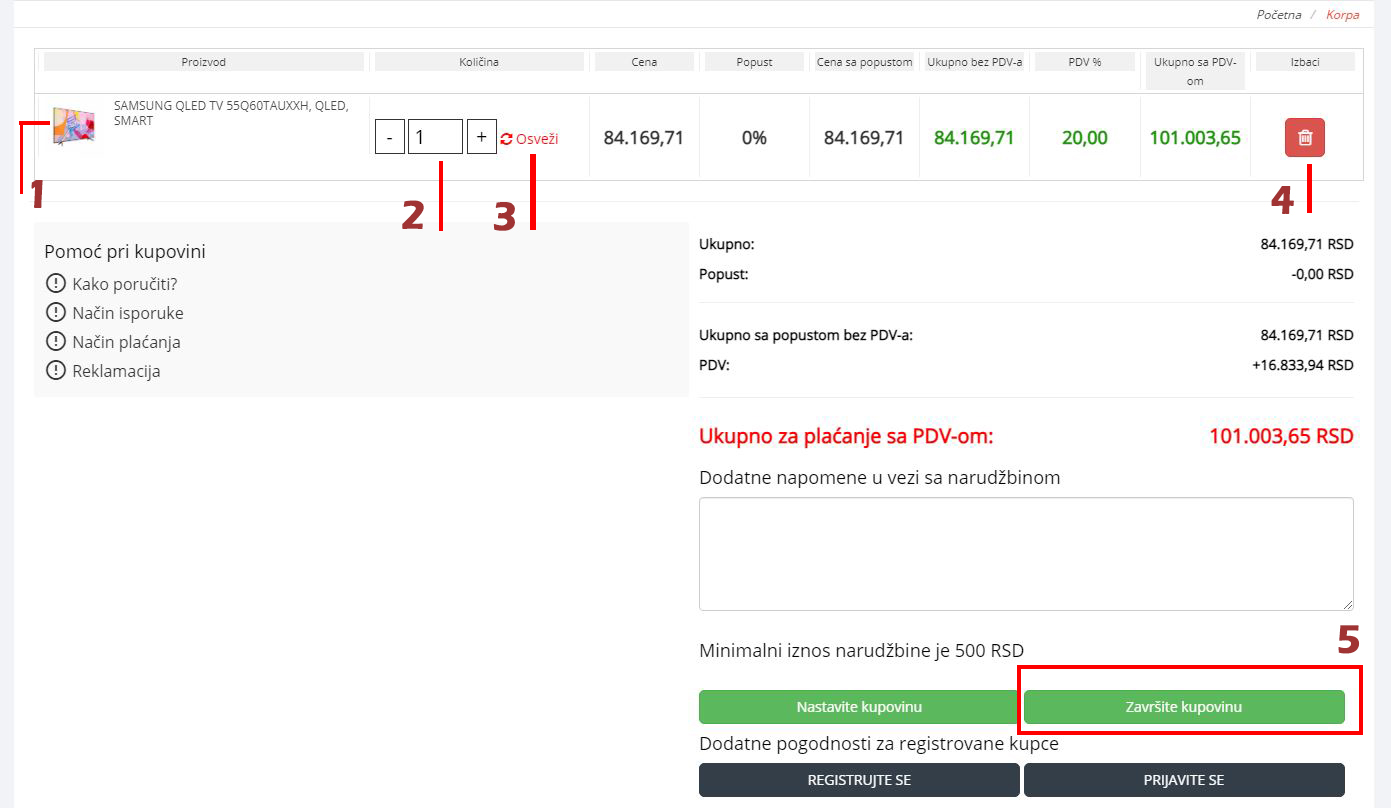Click the quantity input field
The width and height of the screenshot is (1391, 808).
(435, 137)
